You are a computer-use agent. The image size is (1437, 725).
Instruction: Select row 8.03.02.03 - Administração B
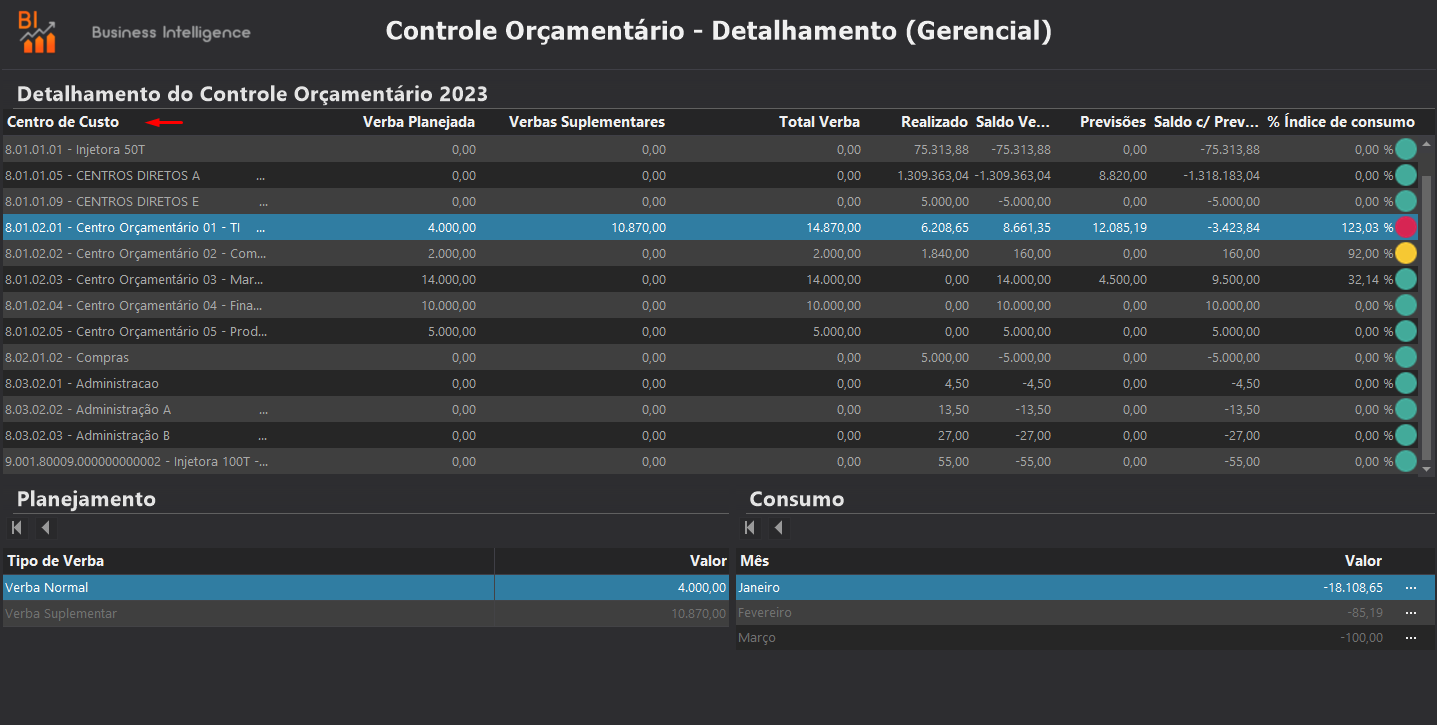(x=710, y=435)
